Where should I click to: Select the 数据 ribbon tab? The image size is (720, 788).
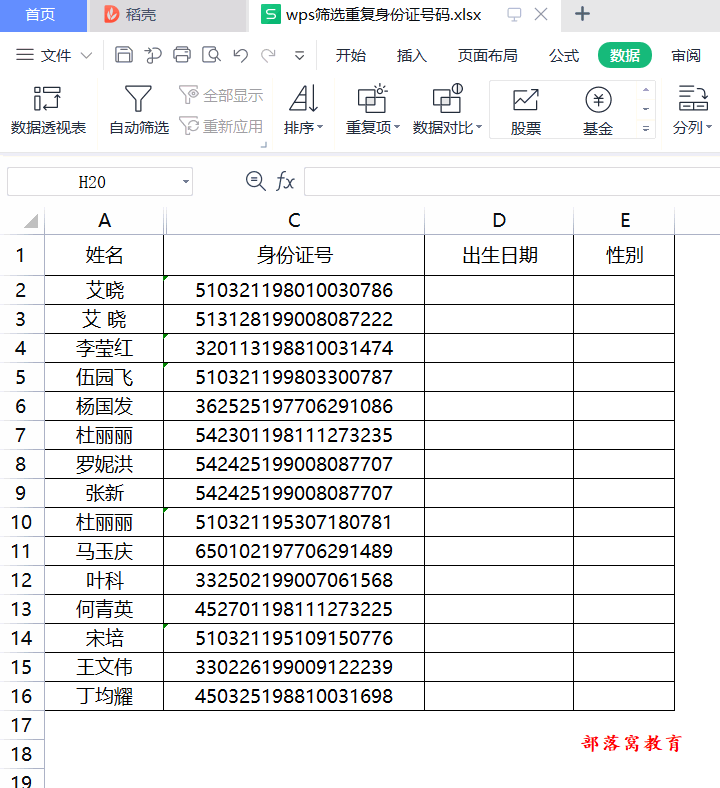click(x=625, y=55)
